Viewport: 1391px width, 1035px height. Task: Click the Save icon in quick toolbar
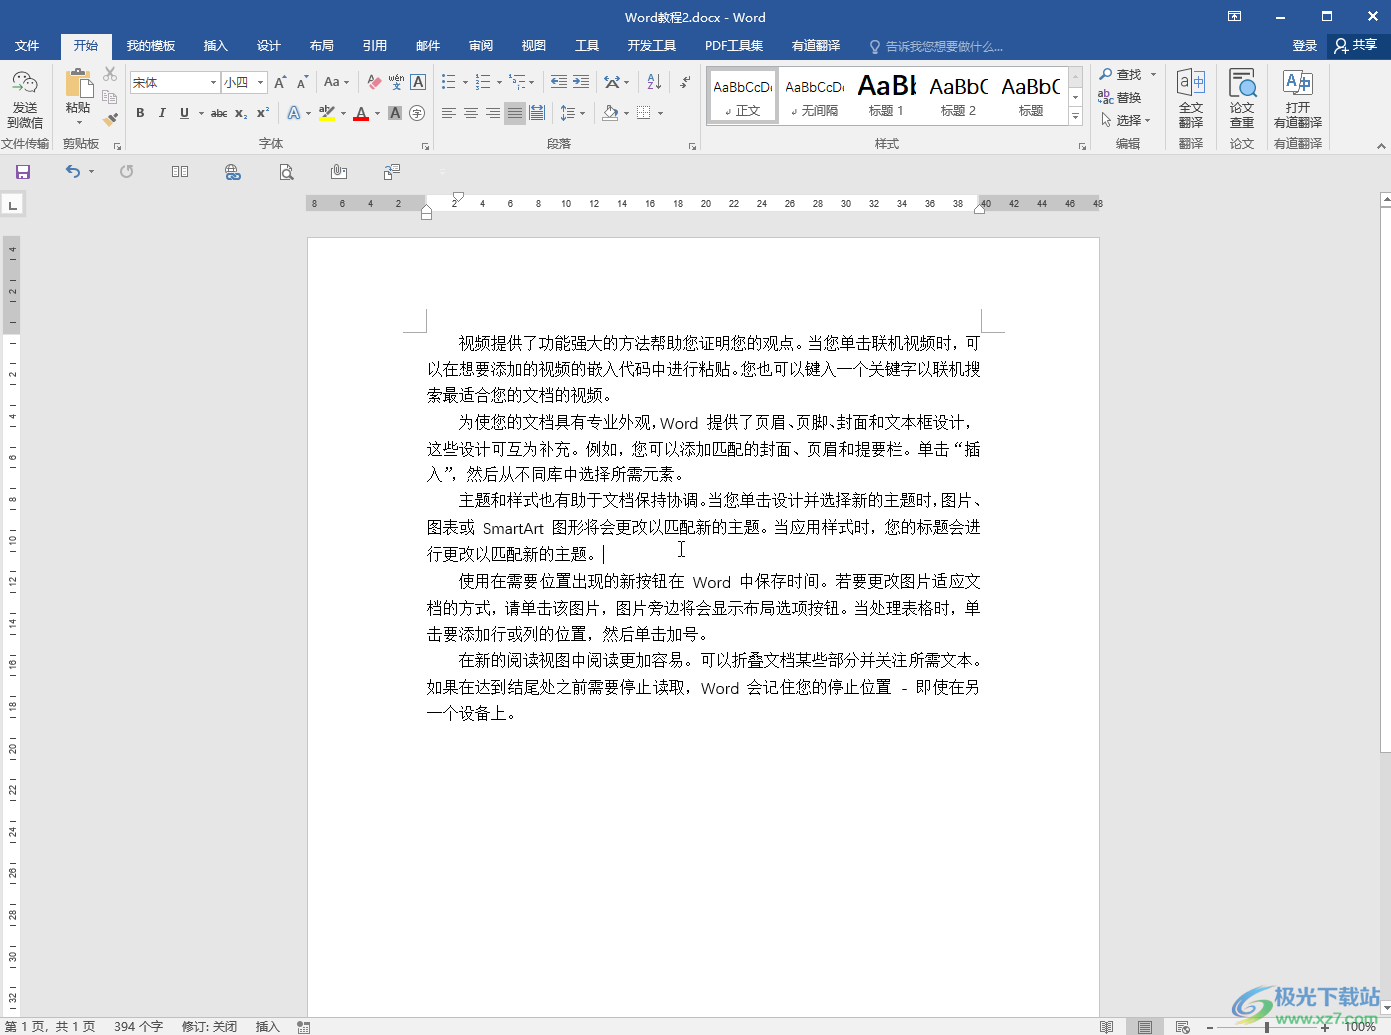click(x=23, y=172)
